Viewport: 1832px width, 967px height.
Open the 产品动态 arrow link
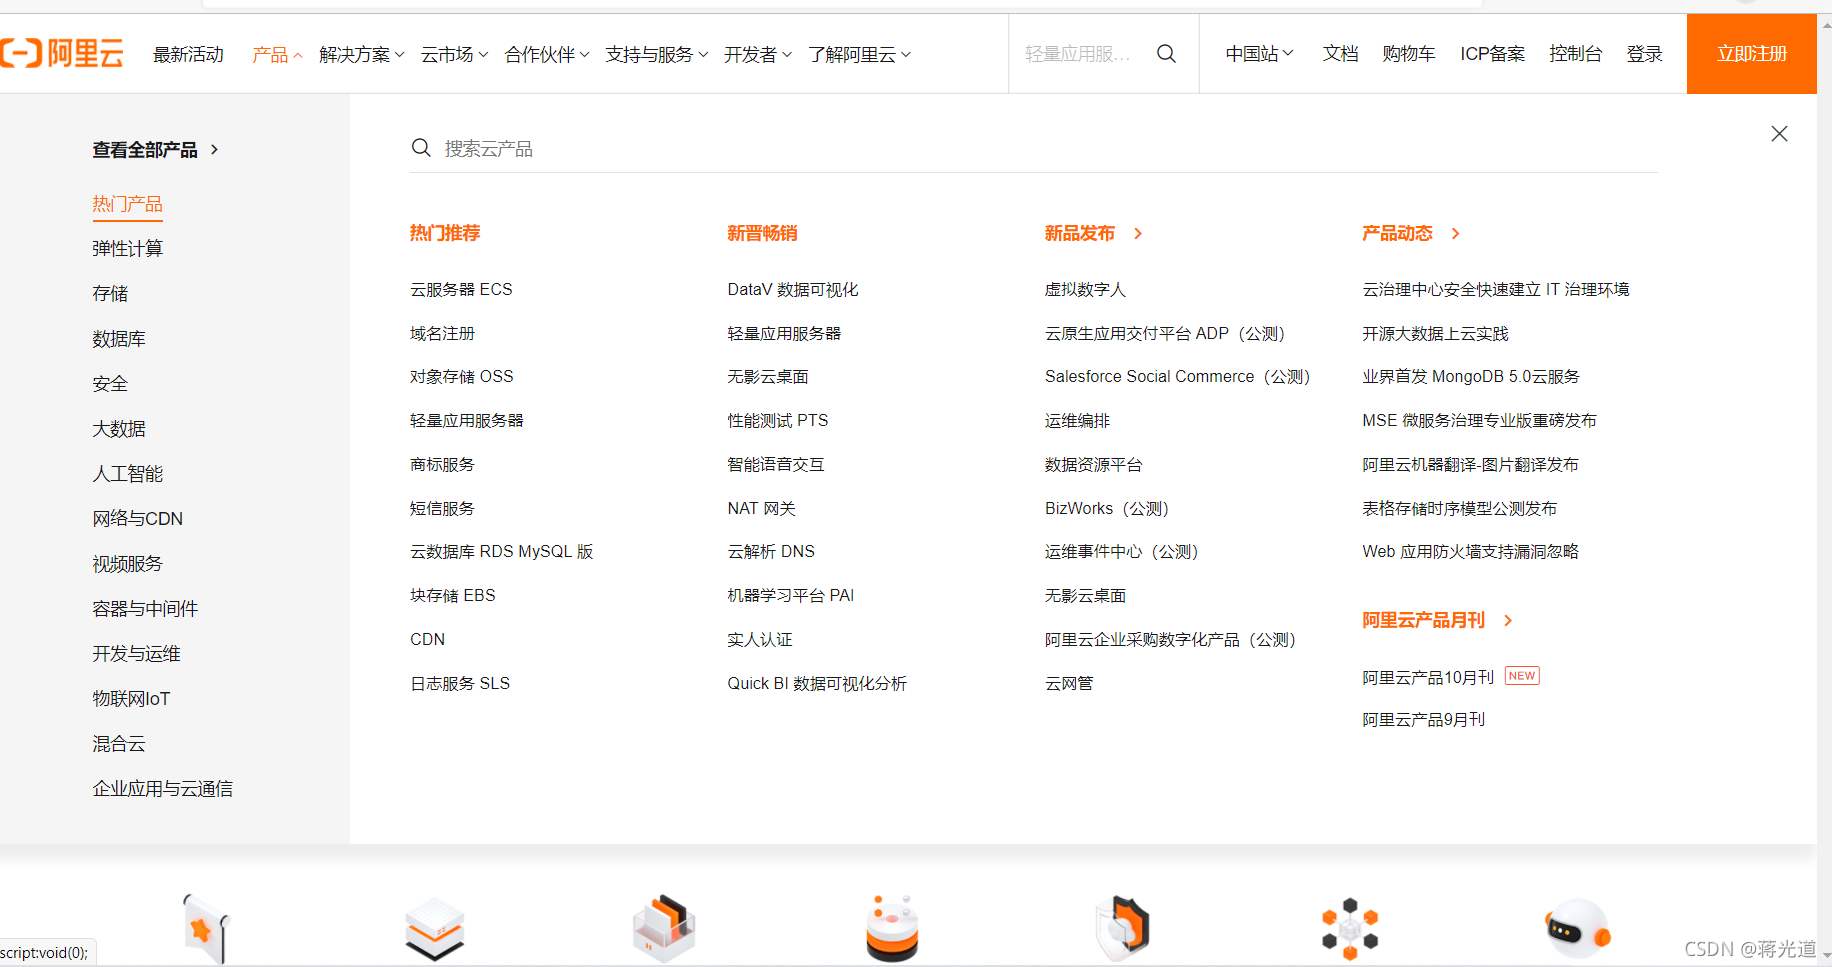click(1456, 233)
